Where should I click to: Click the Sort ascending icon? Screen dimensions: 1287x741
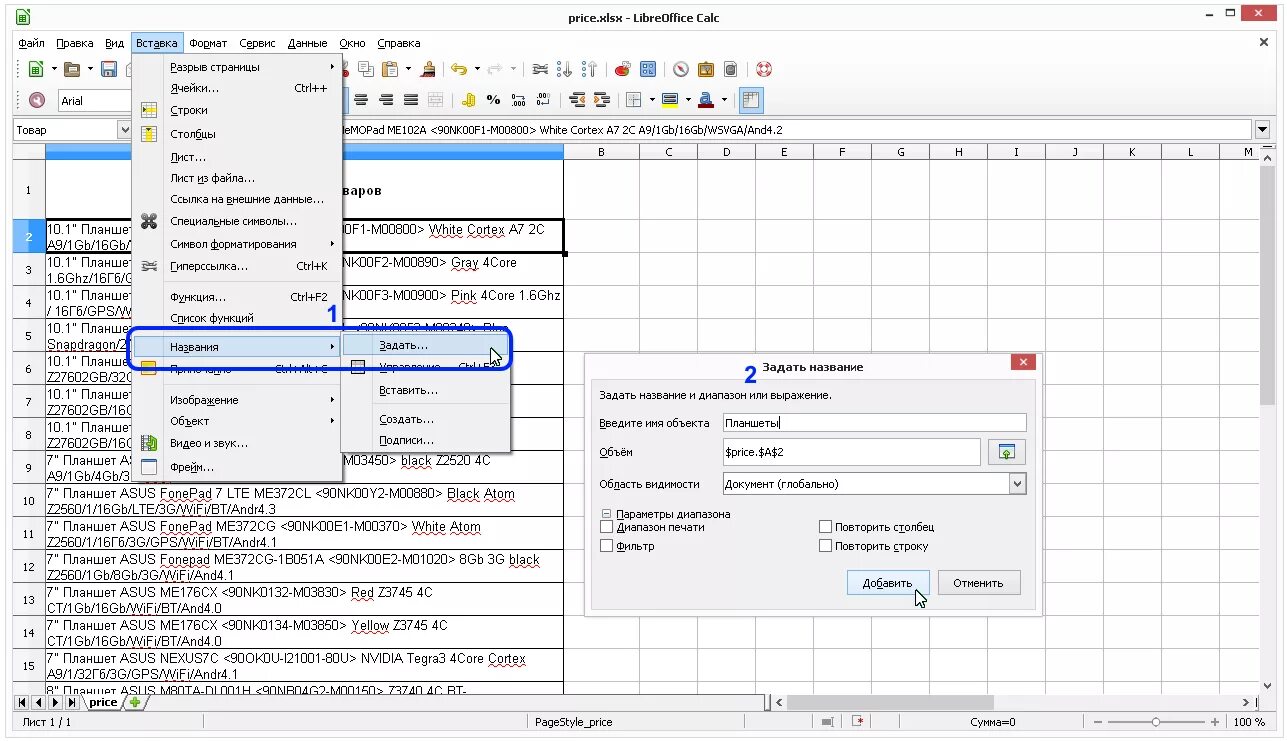565,69
